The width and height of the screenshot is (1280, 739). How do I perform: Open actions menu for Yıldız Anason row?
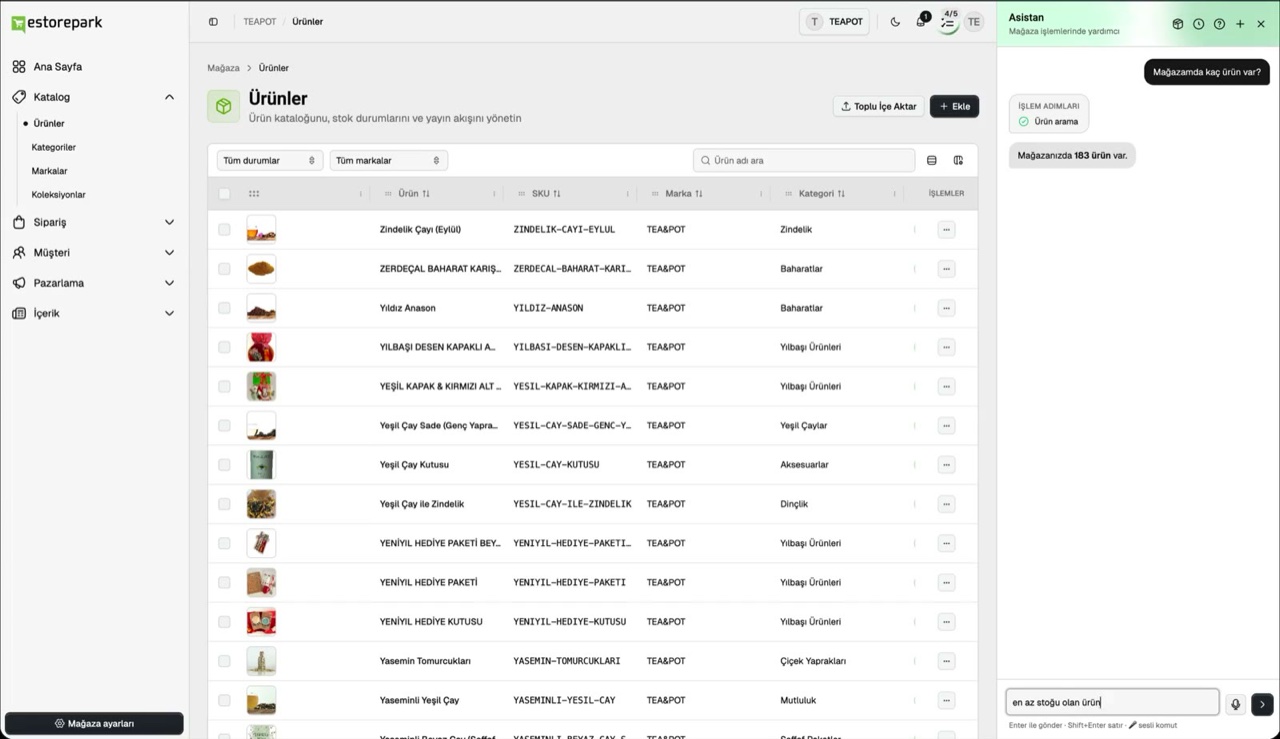coord(946,308)
